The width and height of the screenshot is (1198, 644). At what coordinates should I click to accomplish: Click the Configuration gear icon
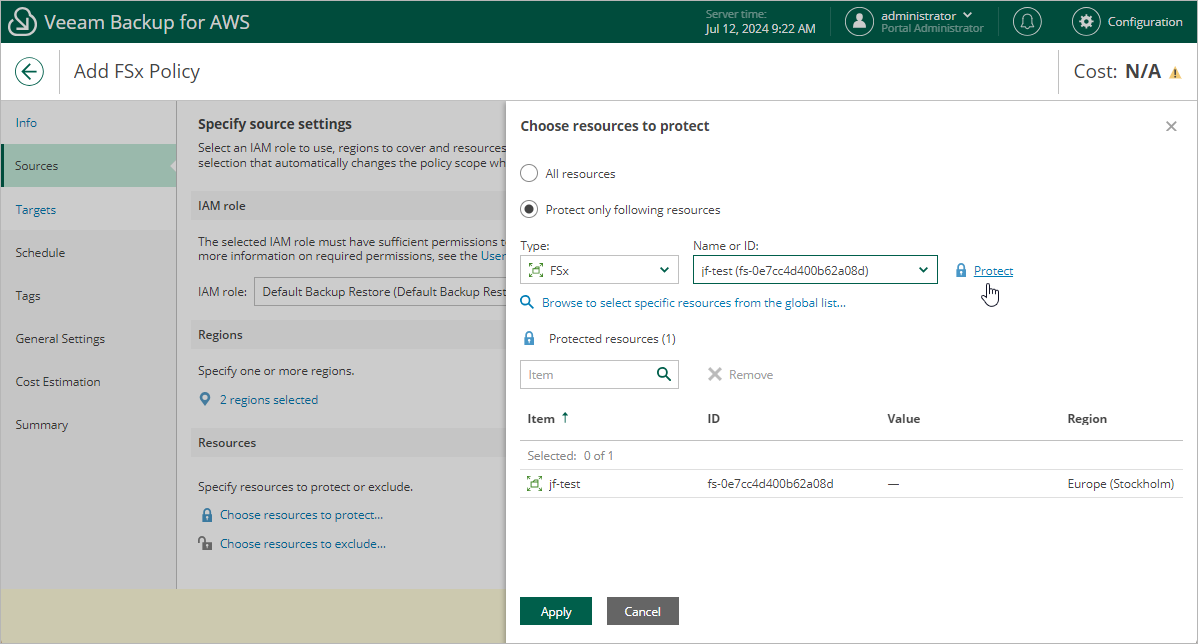(x=1086, y=21)
